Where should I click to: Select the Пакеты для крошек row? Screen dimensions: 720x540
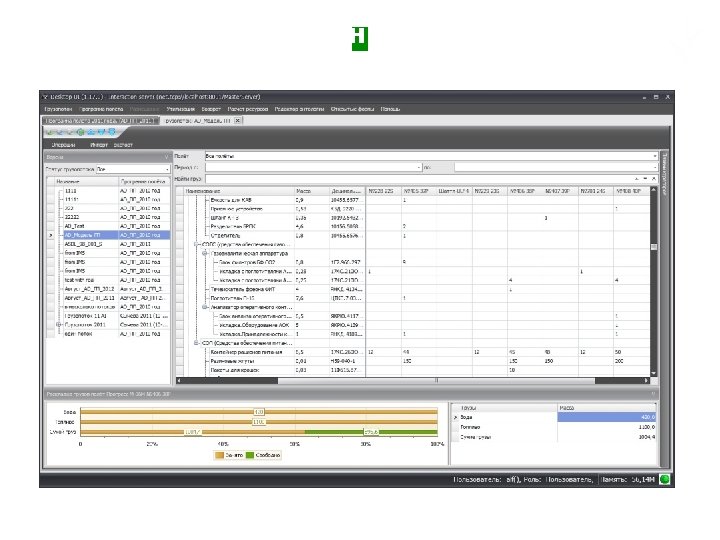[413, 370]
